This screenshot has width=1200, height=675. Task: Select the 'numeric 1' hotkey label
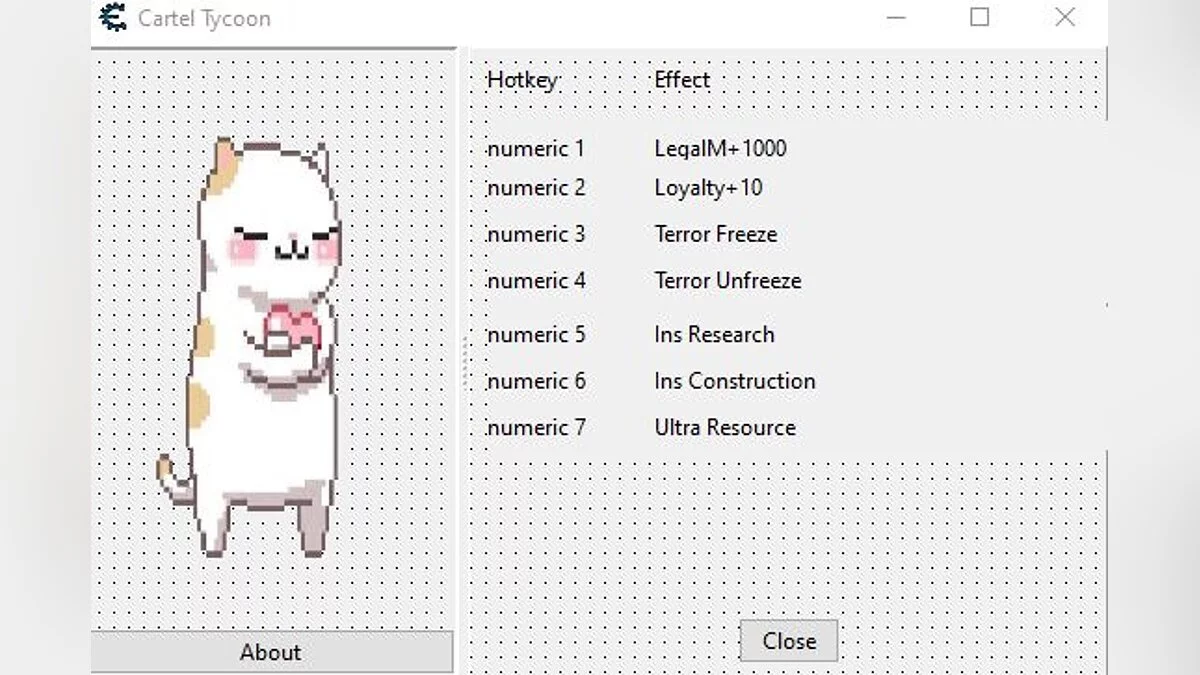click(536, 149)
